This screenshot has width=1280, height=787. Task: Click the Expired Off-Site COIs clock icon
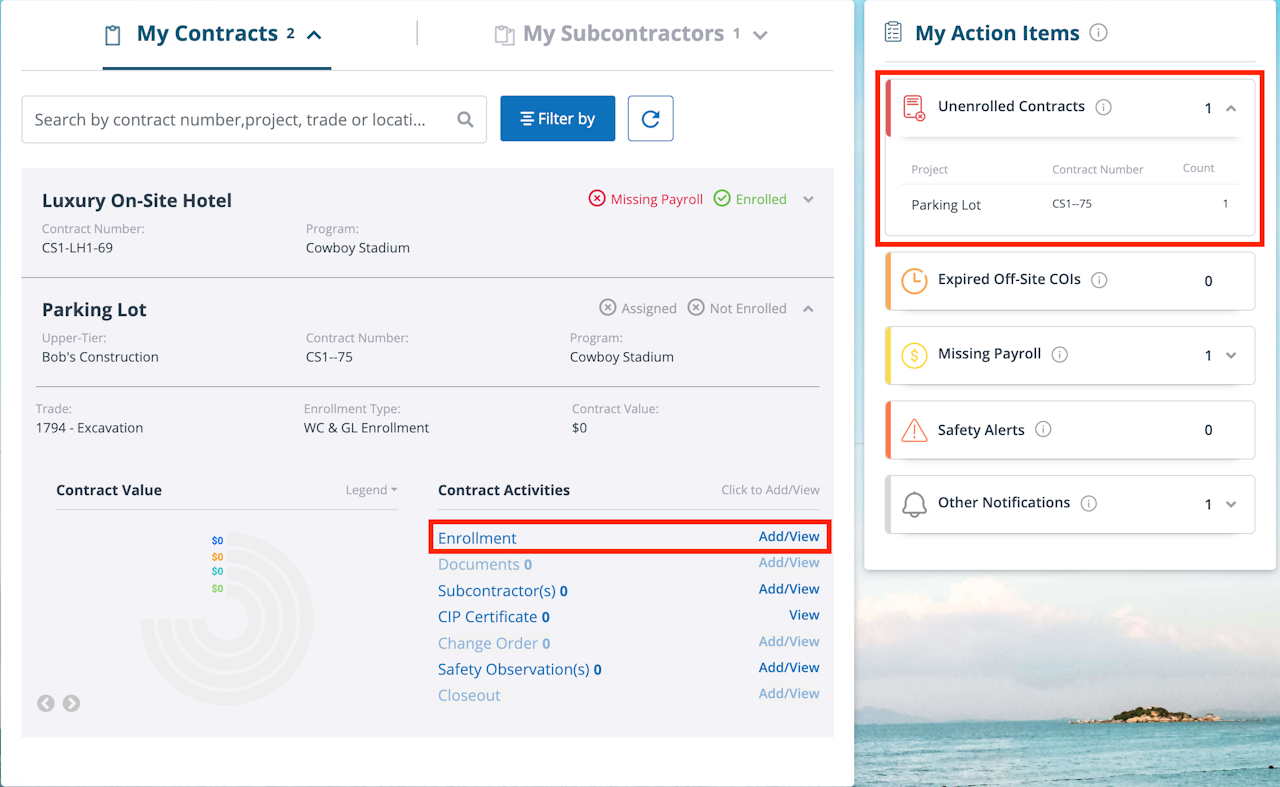[x=914, y=281]
